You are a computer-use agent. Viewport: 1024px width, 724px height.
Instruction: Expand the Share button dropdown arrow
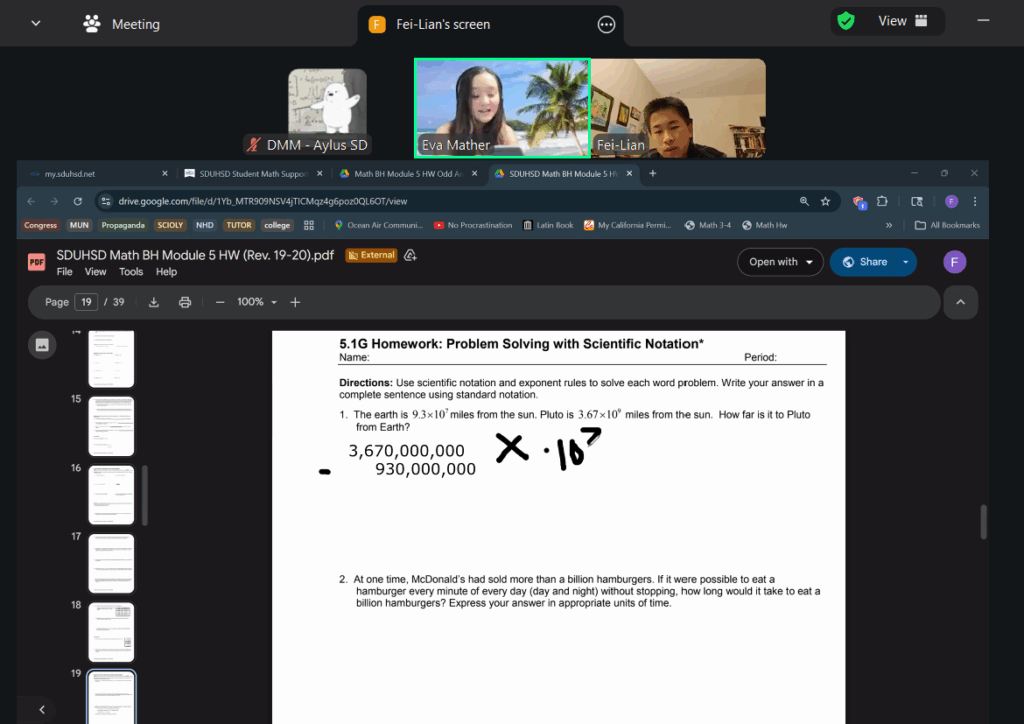click(906, 262)
